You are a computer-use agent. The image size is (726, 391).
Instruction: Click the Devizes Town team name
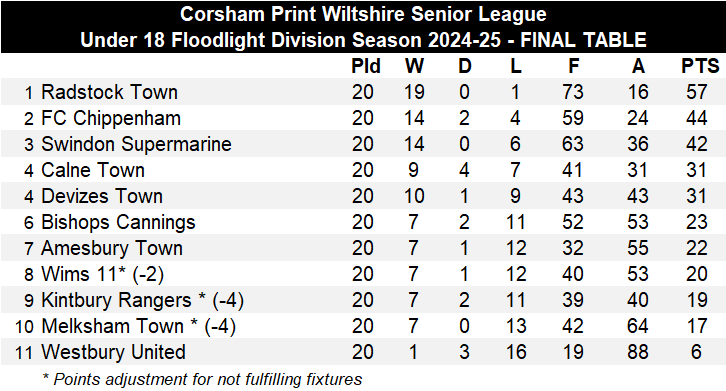click(x=102, y=196)
